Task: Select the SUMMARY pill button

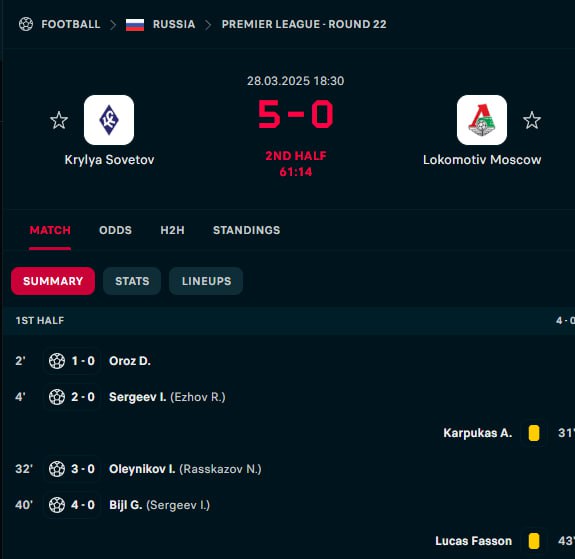Action: pos(53,281)
